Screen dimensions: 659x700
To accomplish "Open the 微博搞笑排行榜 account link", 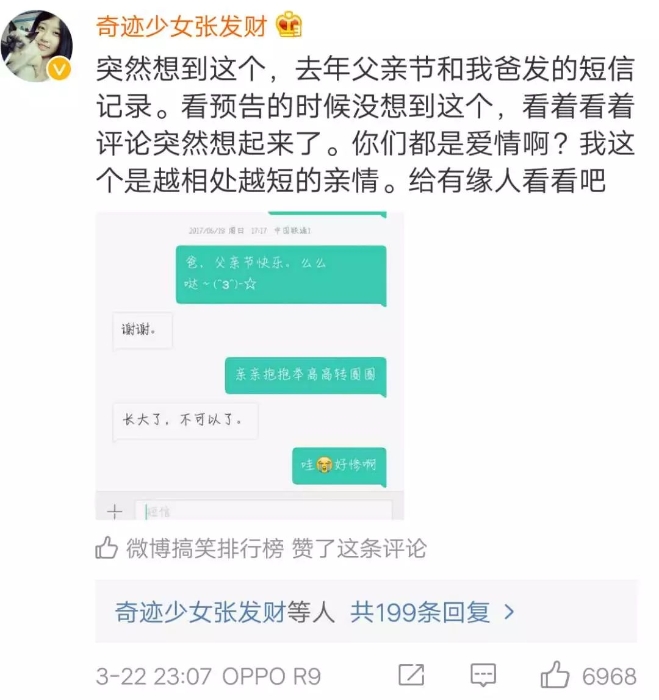I will (x=205, y=548).
